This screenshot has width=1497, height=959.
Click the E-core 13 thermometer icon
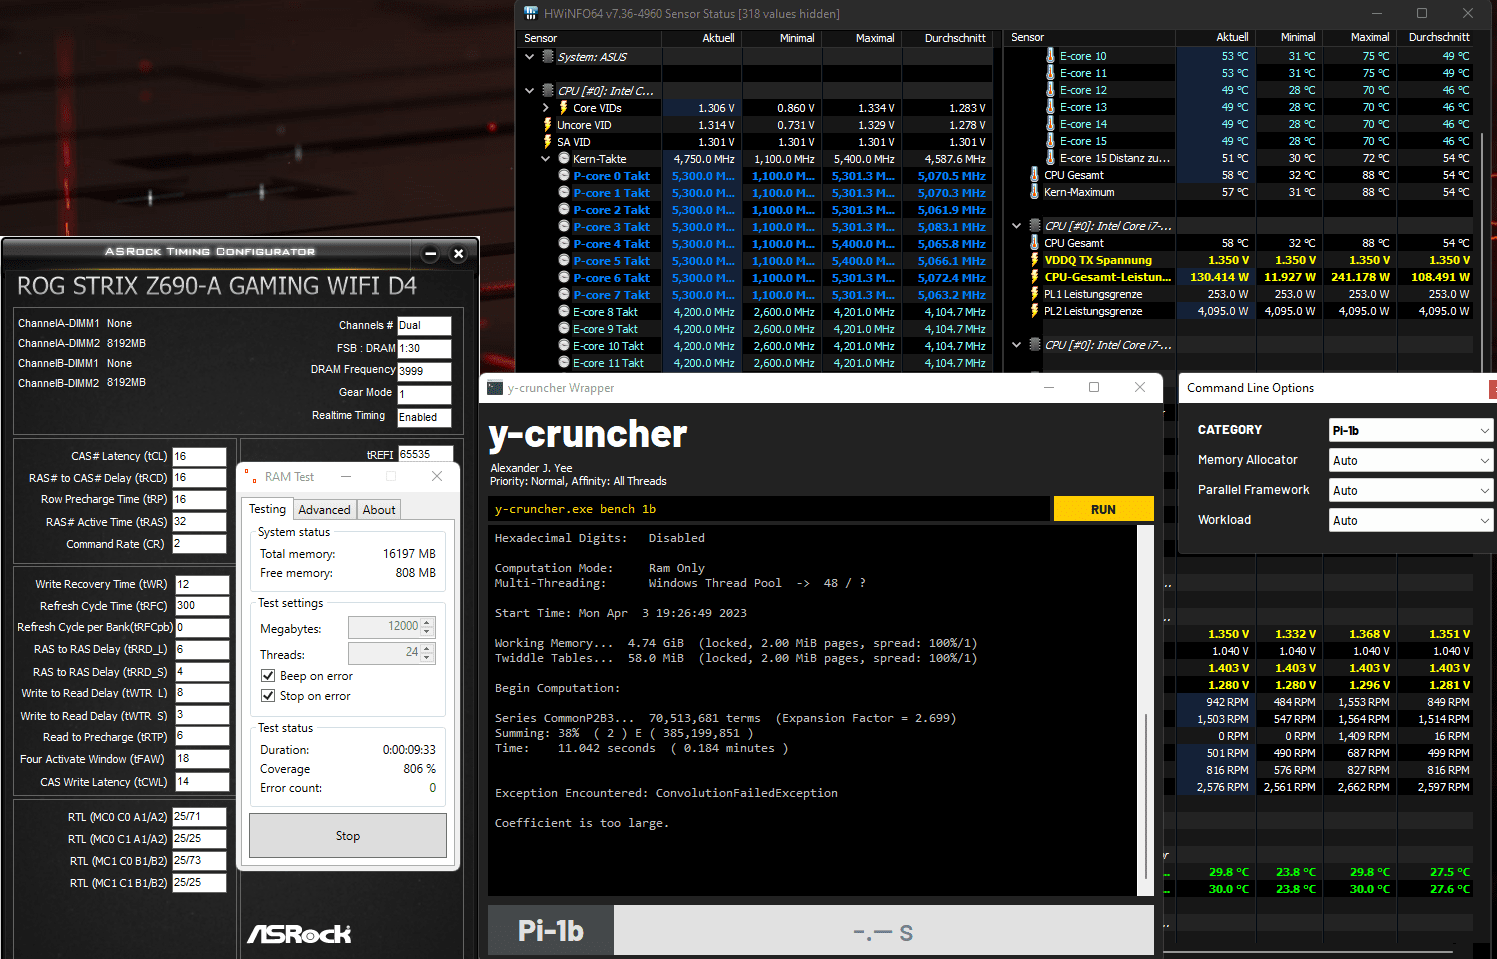pyautogui.click(x=1050, y=107)
